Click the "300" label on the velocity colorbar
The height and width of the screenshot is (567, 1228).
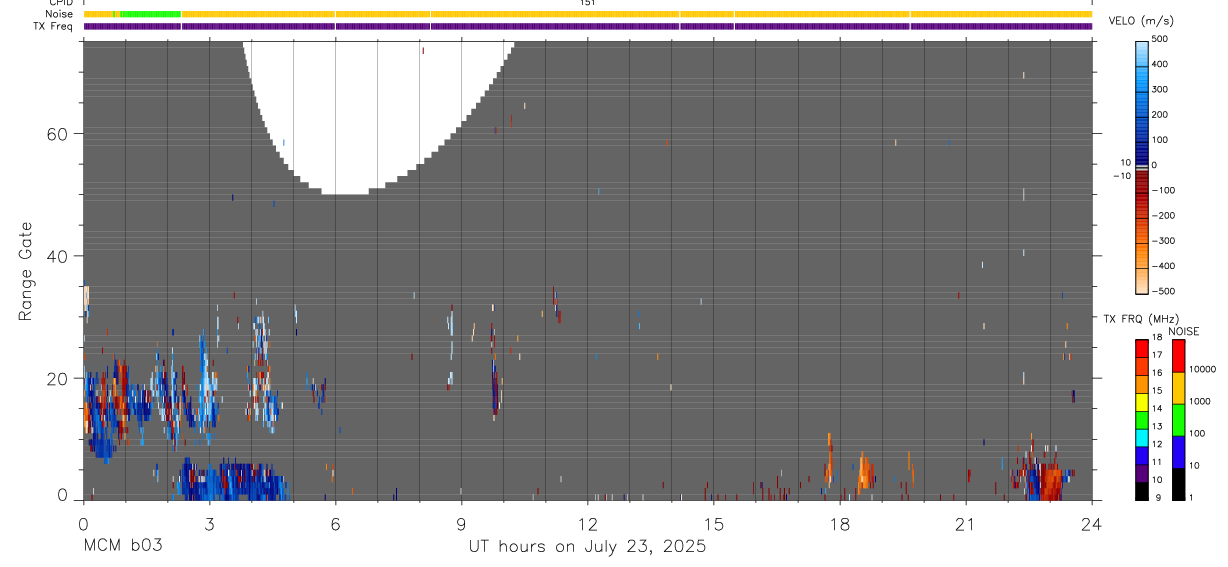(x=1160, y=89)
